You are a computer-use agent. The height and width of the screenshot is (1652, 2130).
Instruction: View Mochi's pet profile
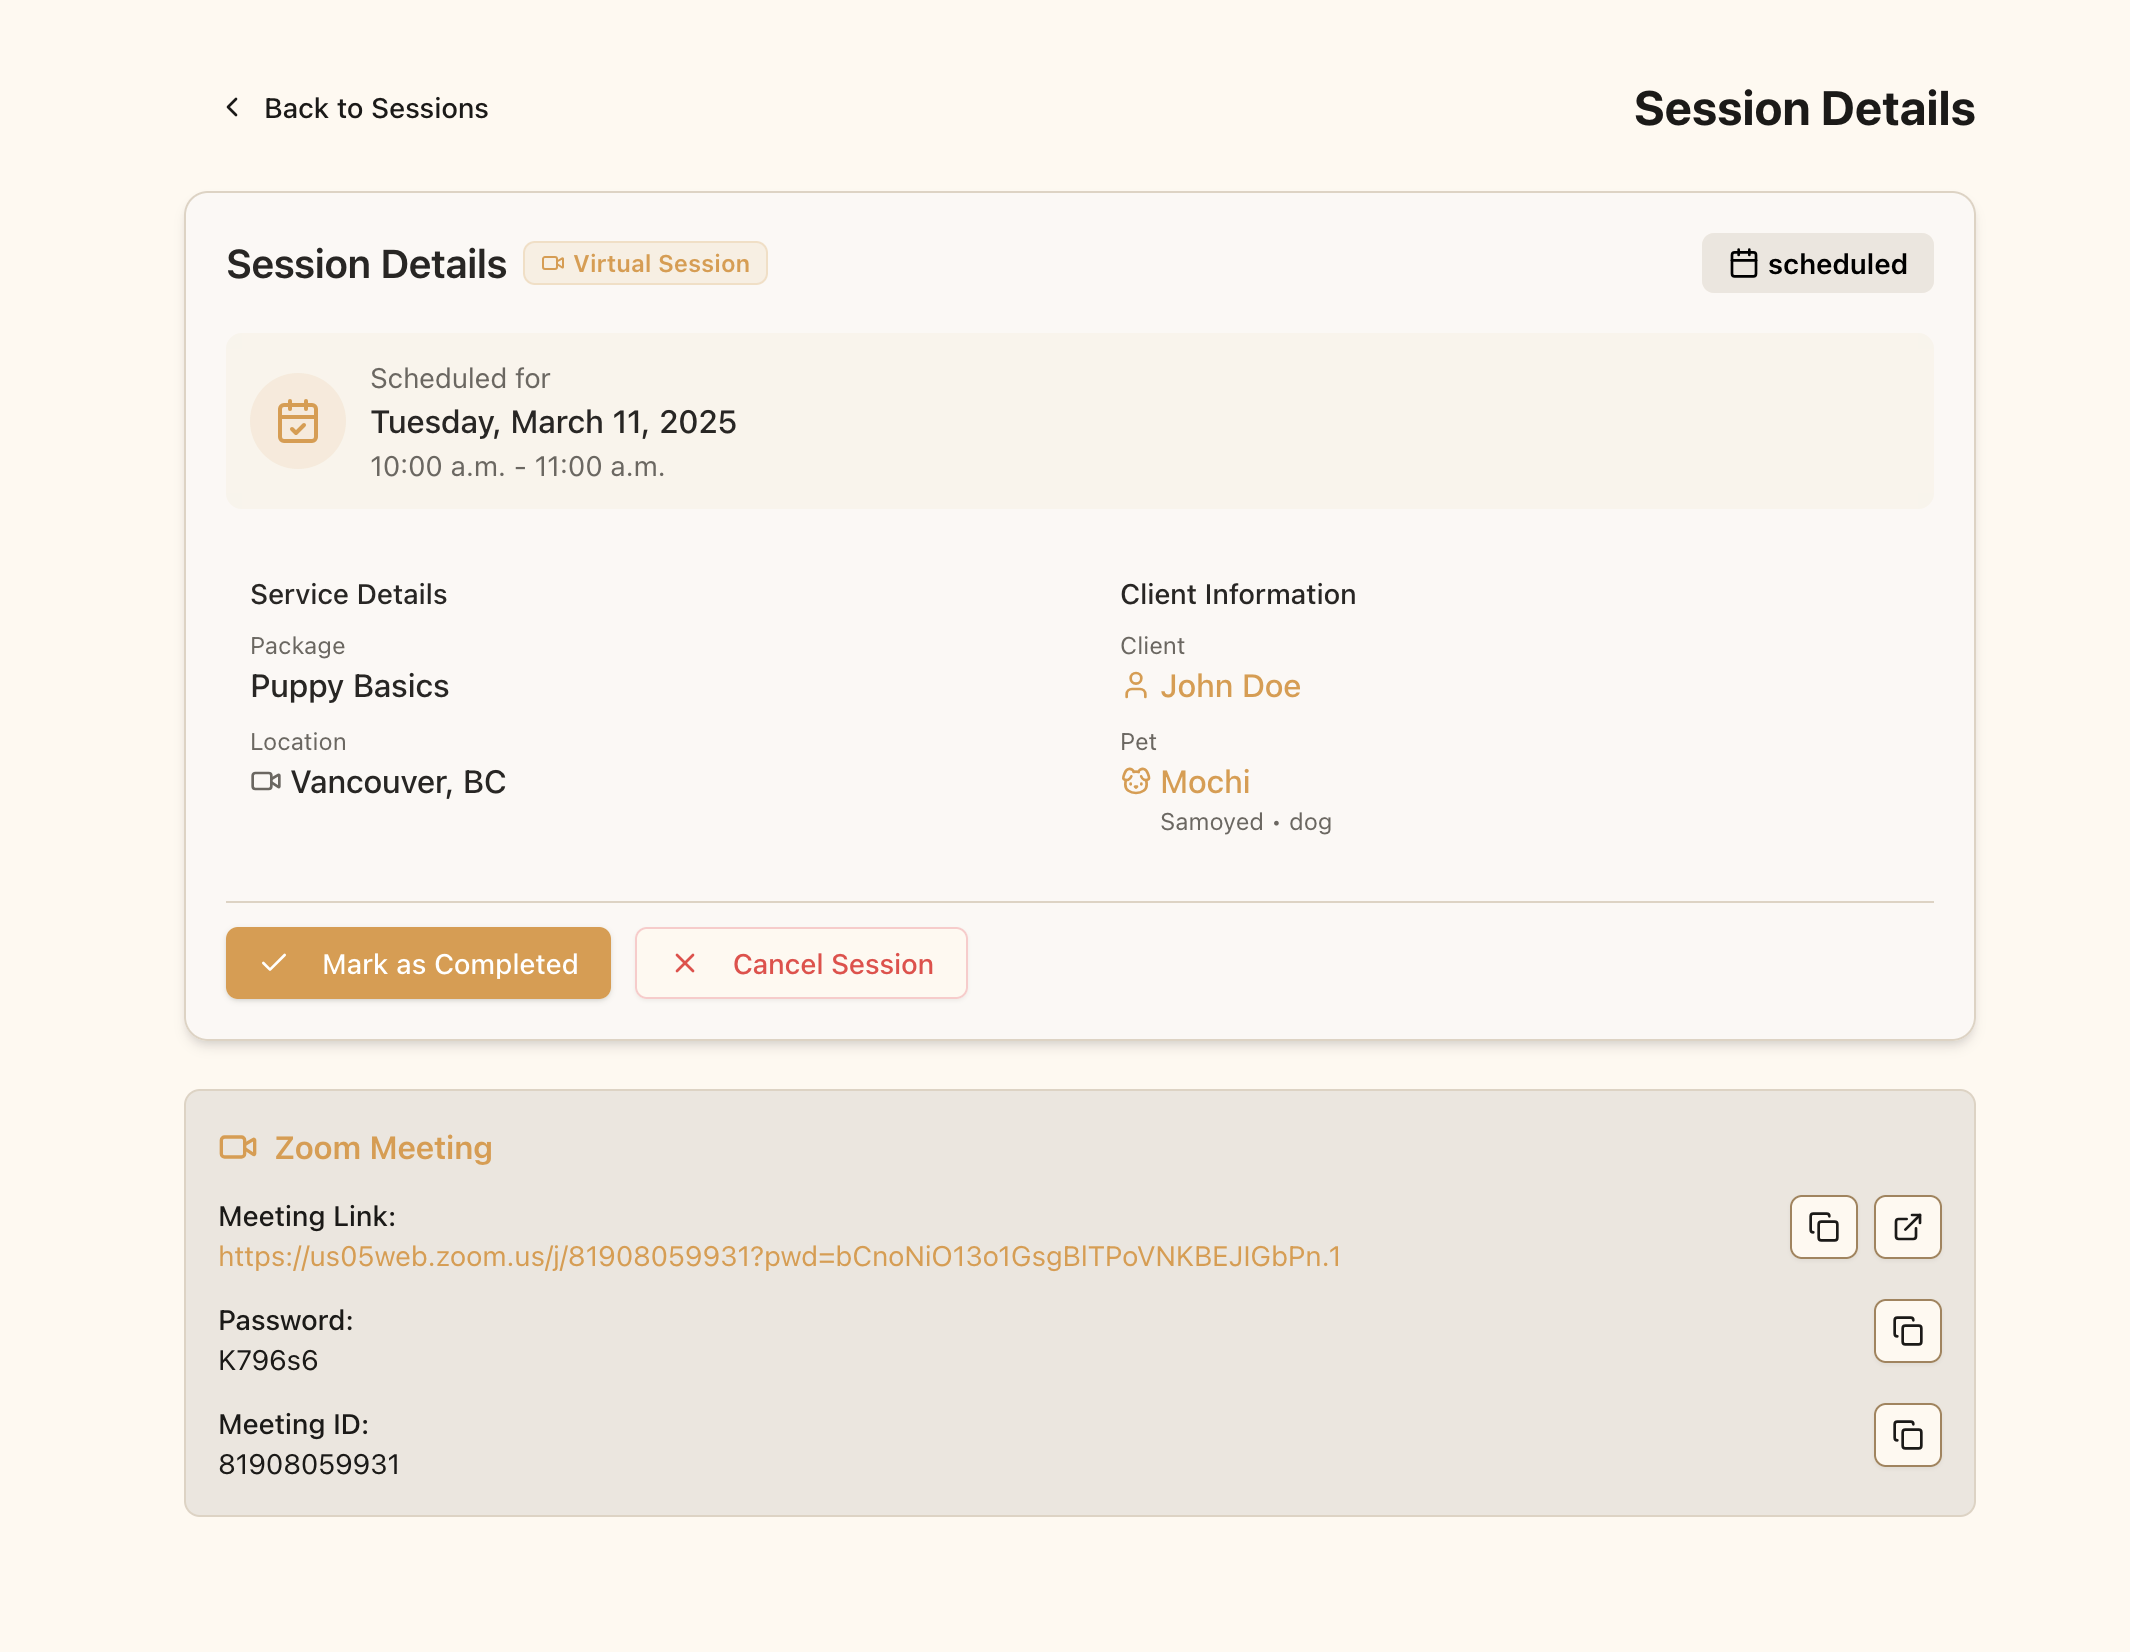[1204, 781]
